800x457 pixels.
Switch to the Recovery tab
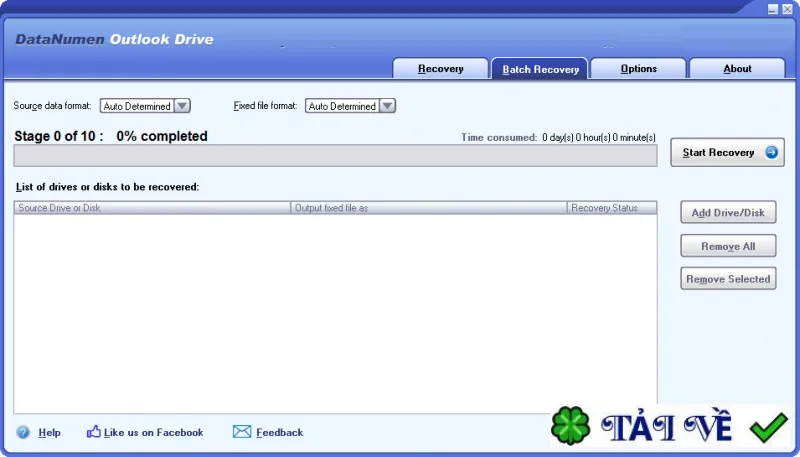click(x=440, y=68)
